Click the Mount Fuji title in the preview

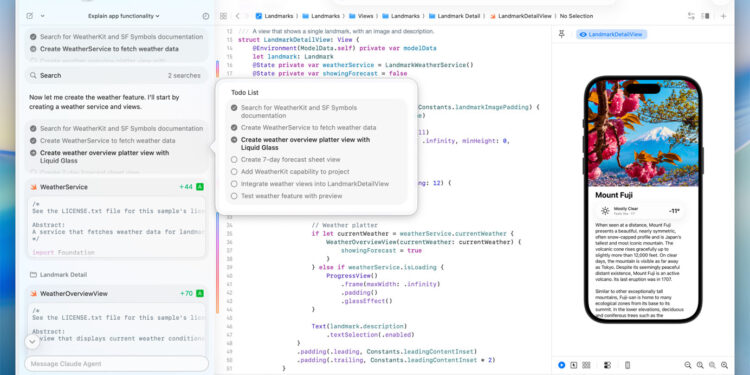[615, 195]
